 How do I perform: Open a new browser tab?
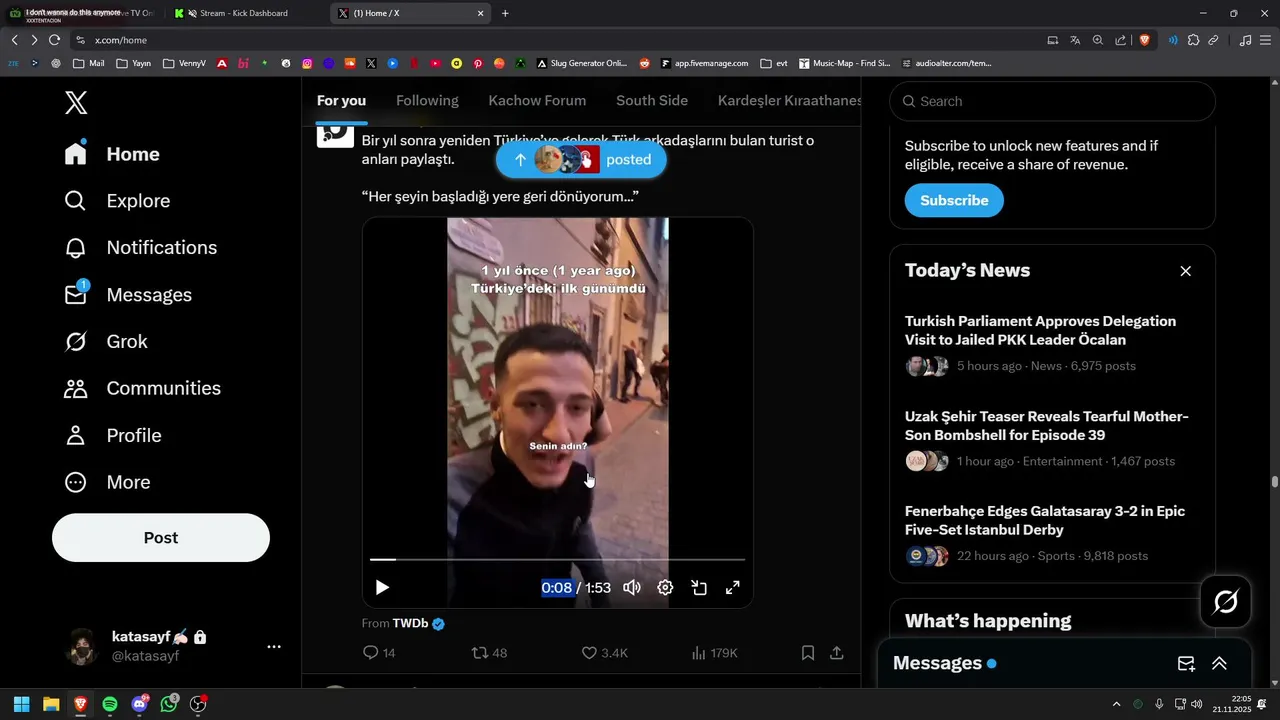pyautogui.click(x=505, y=13)
